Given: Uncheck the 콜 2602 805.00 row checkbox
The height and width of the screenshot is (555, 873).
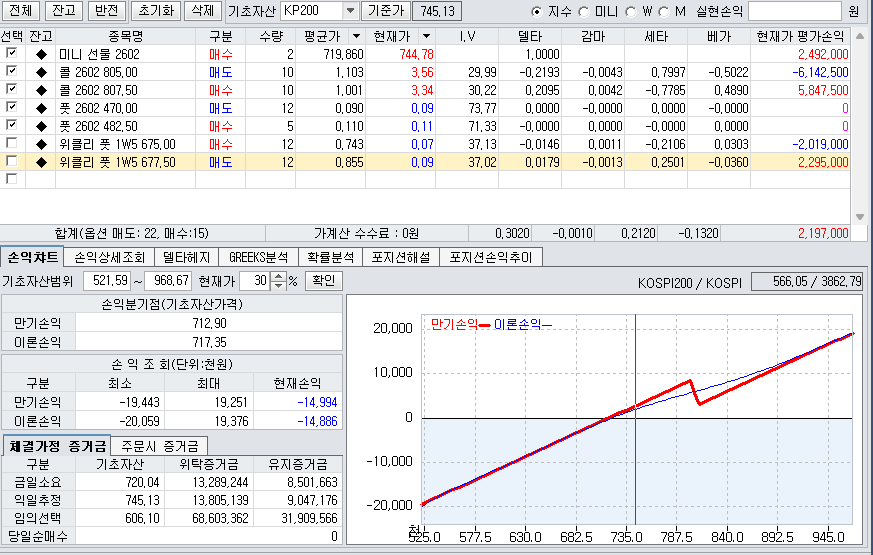Looking at the screenshot, I should pos(11,71).
